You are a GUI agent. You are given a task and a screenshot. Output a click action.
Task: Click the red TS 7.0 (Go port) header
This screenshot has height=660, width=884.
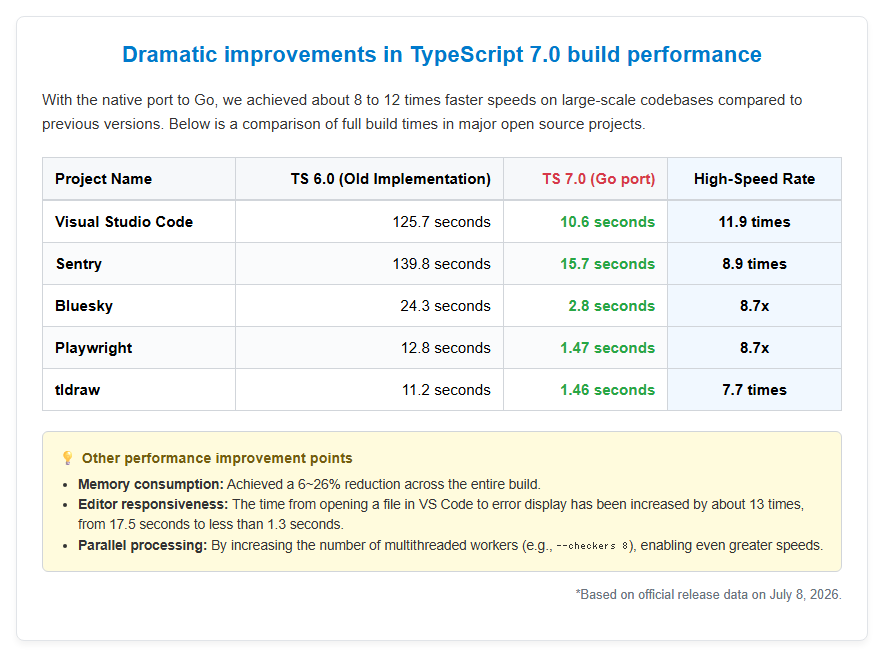[x=599, y=179]
